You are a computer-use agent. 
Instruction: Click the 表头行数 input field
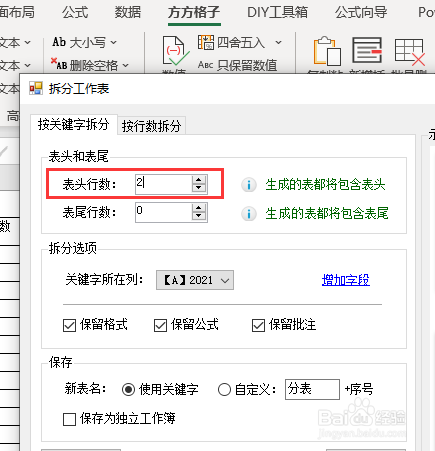[163, 184]
